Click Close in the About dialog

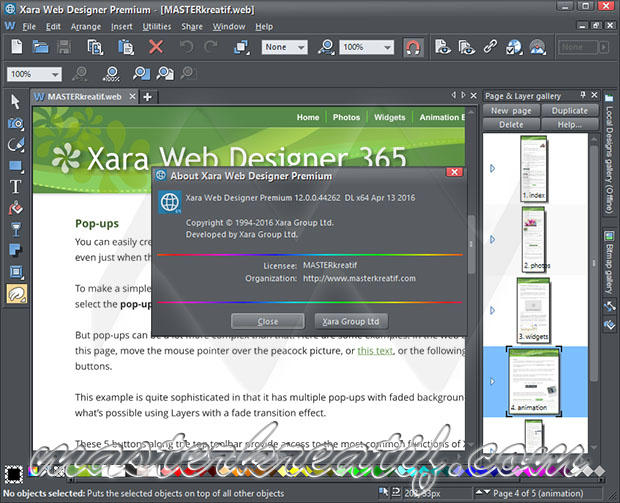pyautogui.click(x=268, y=321)
